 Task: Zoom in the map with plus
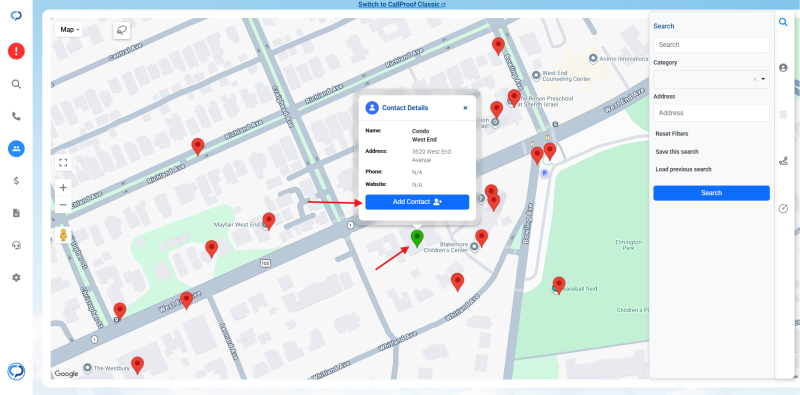point(63,187)
